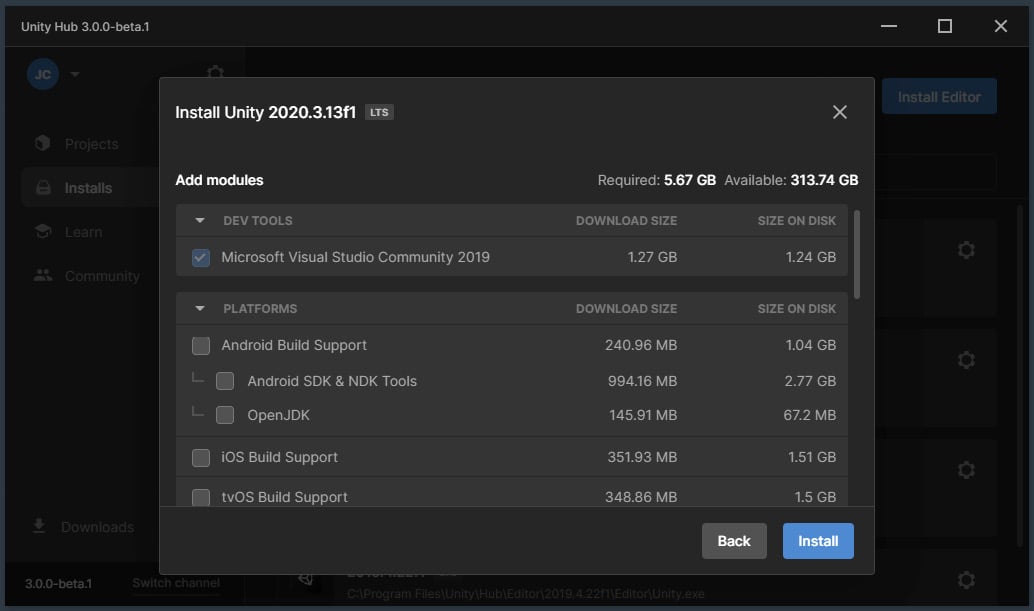Enable Android SDK & NDK Tools checkbox
Image resolution: width=1034 pixels, height=611 pixels.
pyautogui.click(x=225, y=381)
